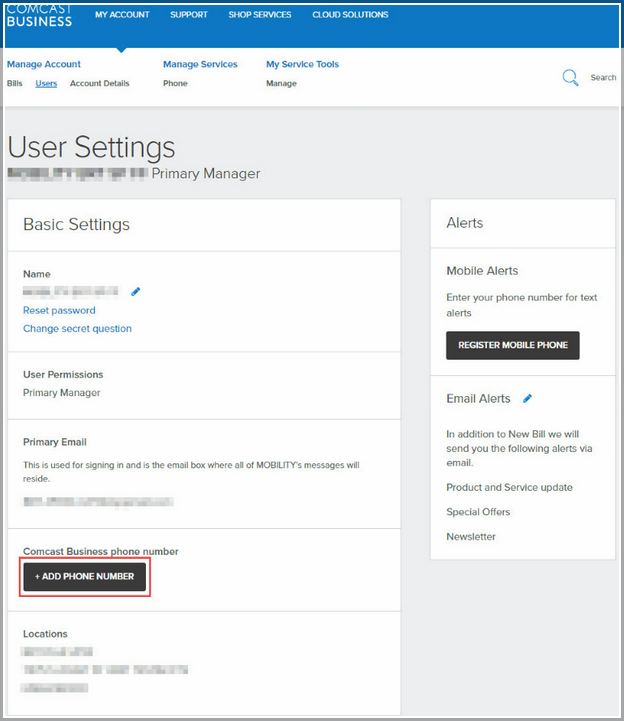Click the Special Offers alert text
This screenshot has height=721, width=624.
[x=478, y=512]
